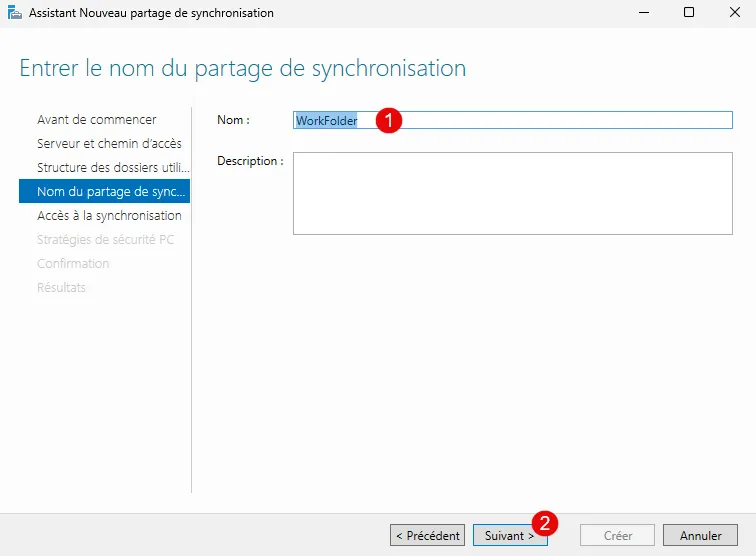This screenshot has height=556, width=756.
Task: Click the greyed-out 'Résultats' step
Action: [61, 287]
